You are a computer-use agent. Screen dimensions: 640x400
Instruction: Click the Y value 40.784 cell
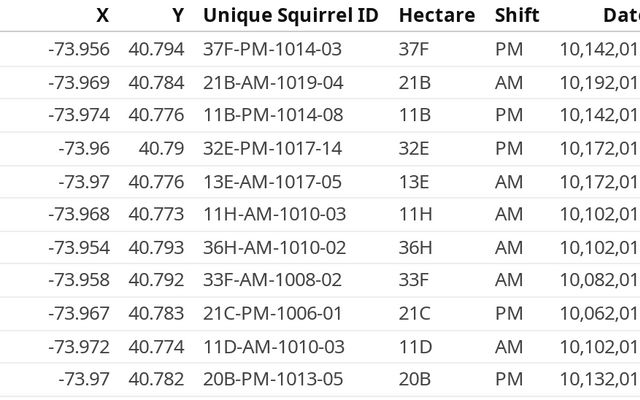point(157,82)
